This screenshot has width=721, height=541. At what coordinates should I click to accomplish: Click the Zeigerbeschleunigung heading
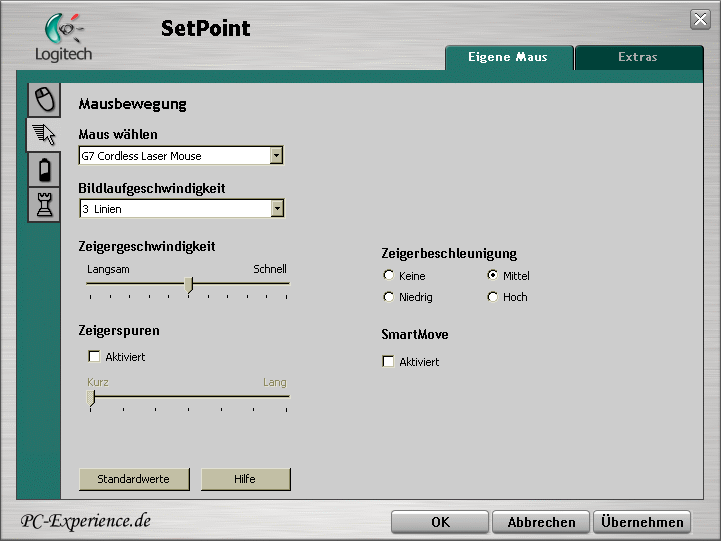tap(449, 254)
